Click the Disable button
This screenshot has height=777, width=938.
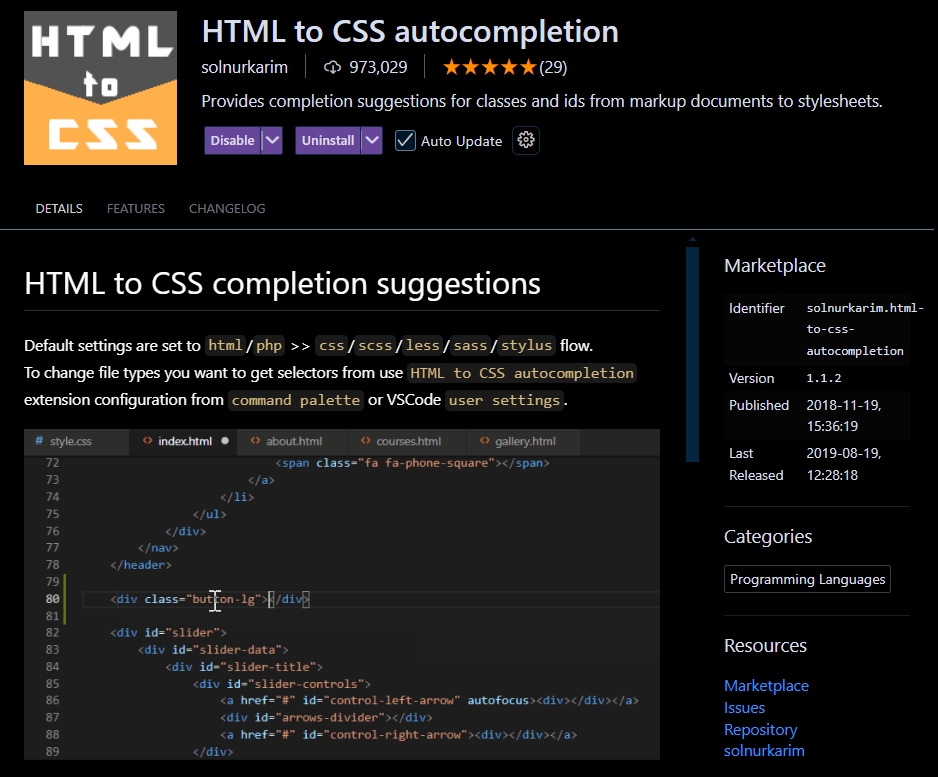click(x=232, y=141)
